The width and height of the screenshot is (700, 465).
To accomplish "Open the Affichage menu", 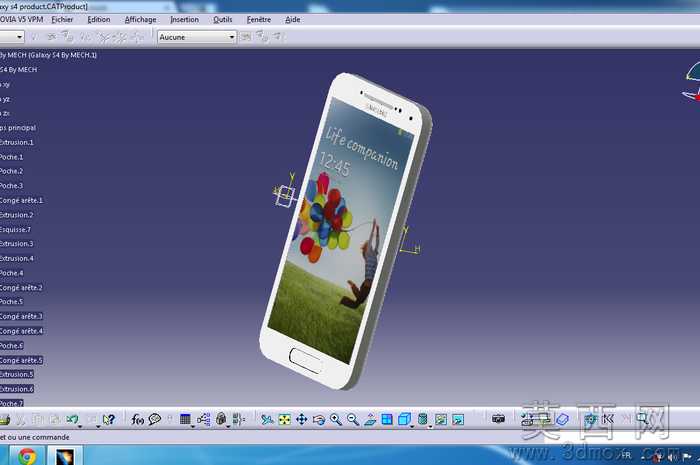I will point(140,20).
